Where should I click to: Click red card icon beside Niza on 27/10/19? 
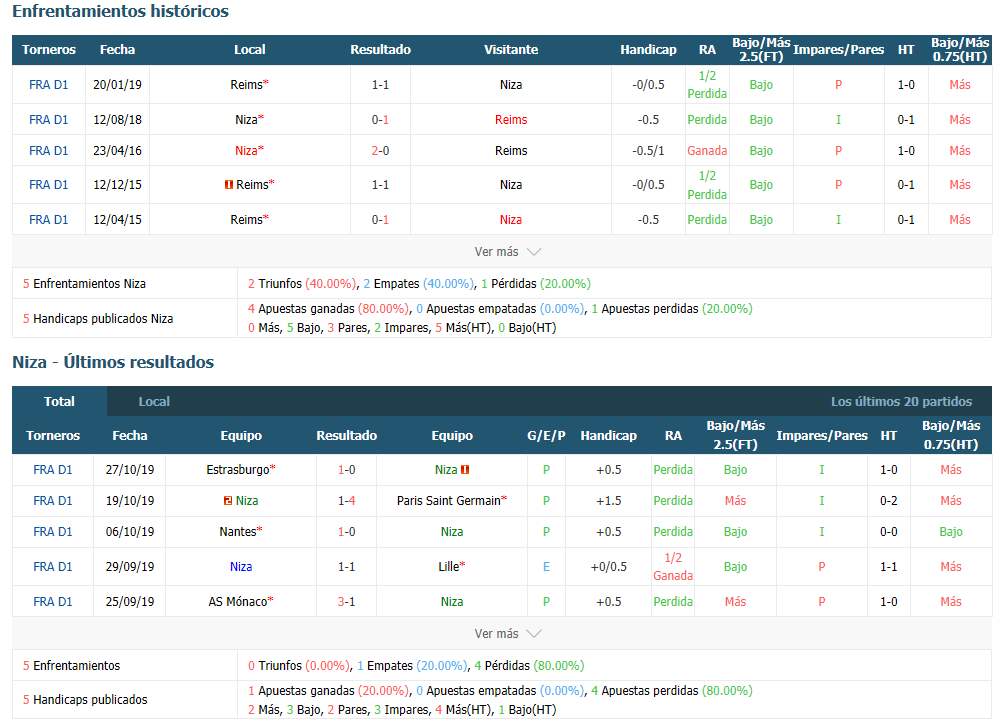[x=465, y=470]
